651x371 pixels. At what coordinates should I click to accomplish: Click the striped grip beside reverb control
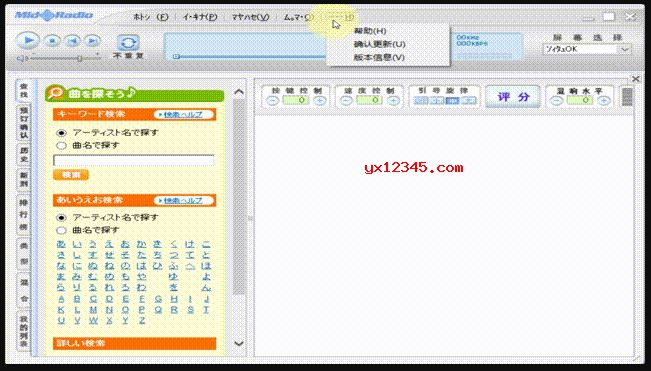coord(627,97)
